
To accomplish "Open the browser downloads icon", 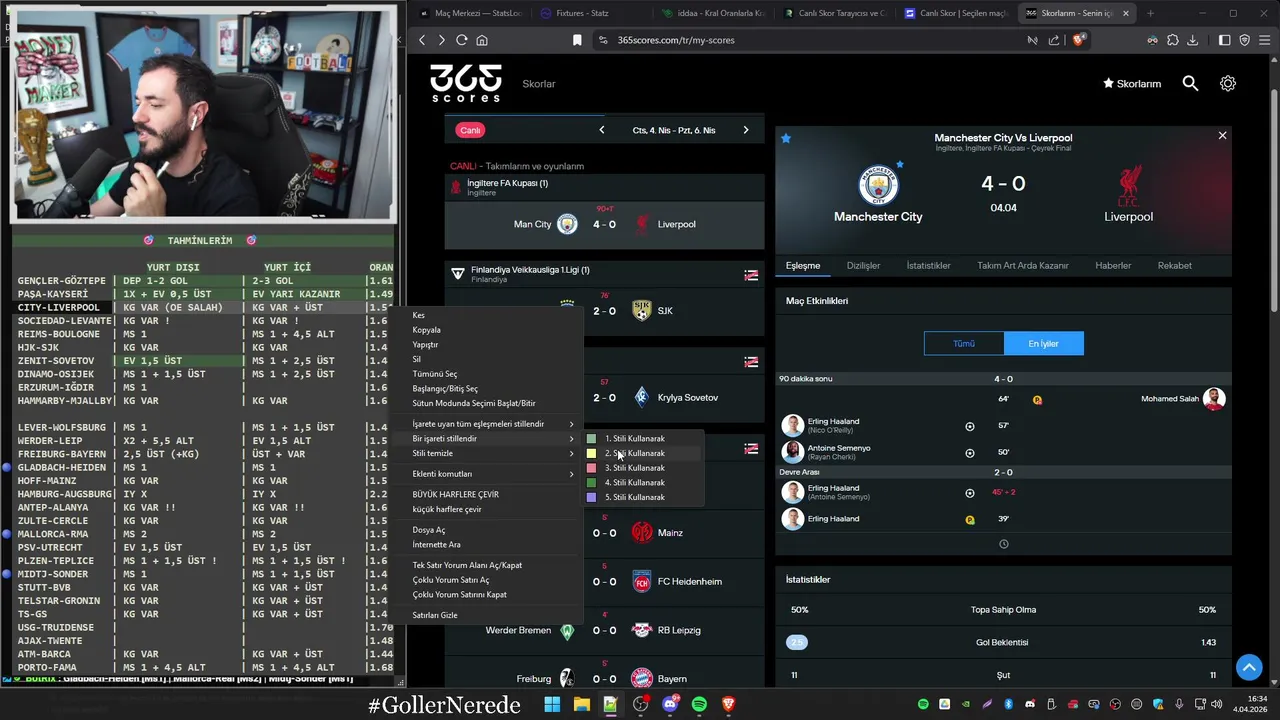I will [x=1192, y=40].
